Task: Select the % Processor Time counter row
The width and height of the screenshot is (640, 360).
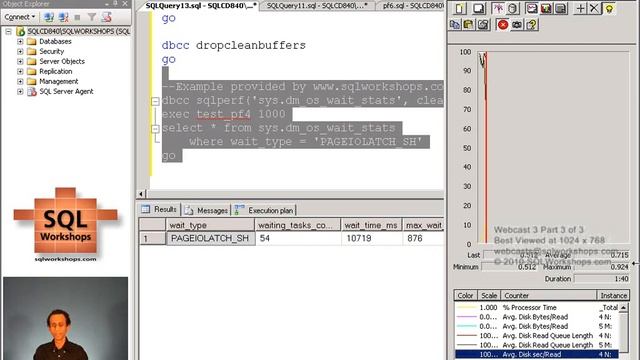Action: (x=537, y=307)
